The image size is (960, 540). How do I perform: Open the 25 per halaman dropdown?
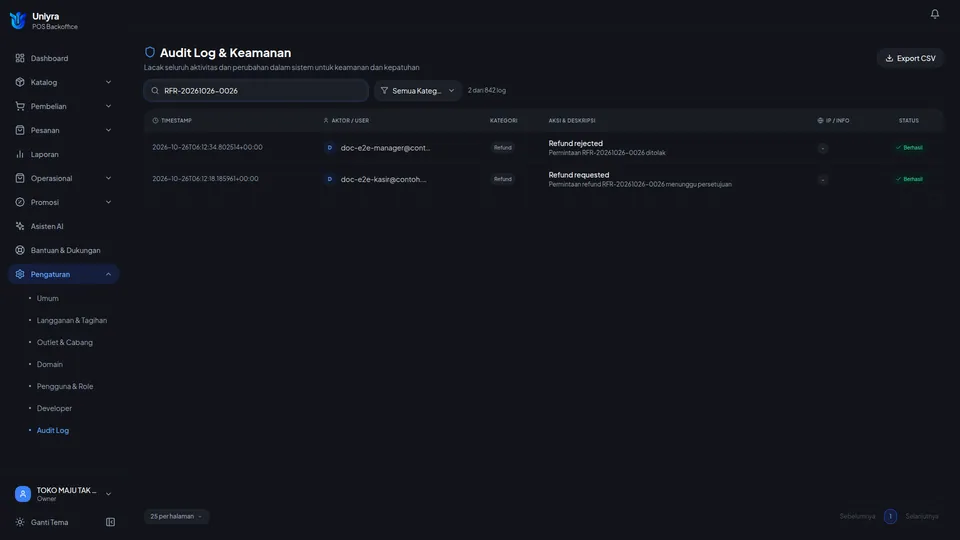point(176,516)
